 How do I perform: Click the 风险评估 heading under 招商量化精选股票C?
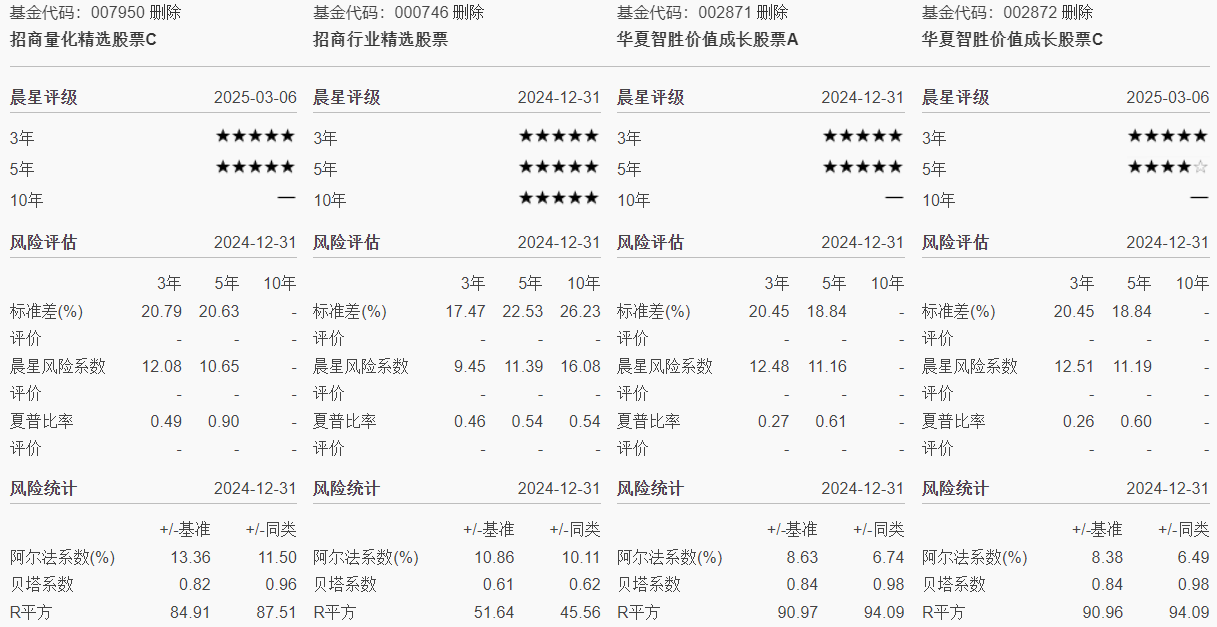coord(43,243)
